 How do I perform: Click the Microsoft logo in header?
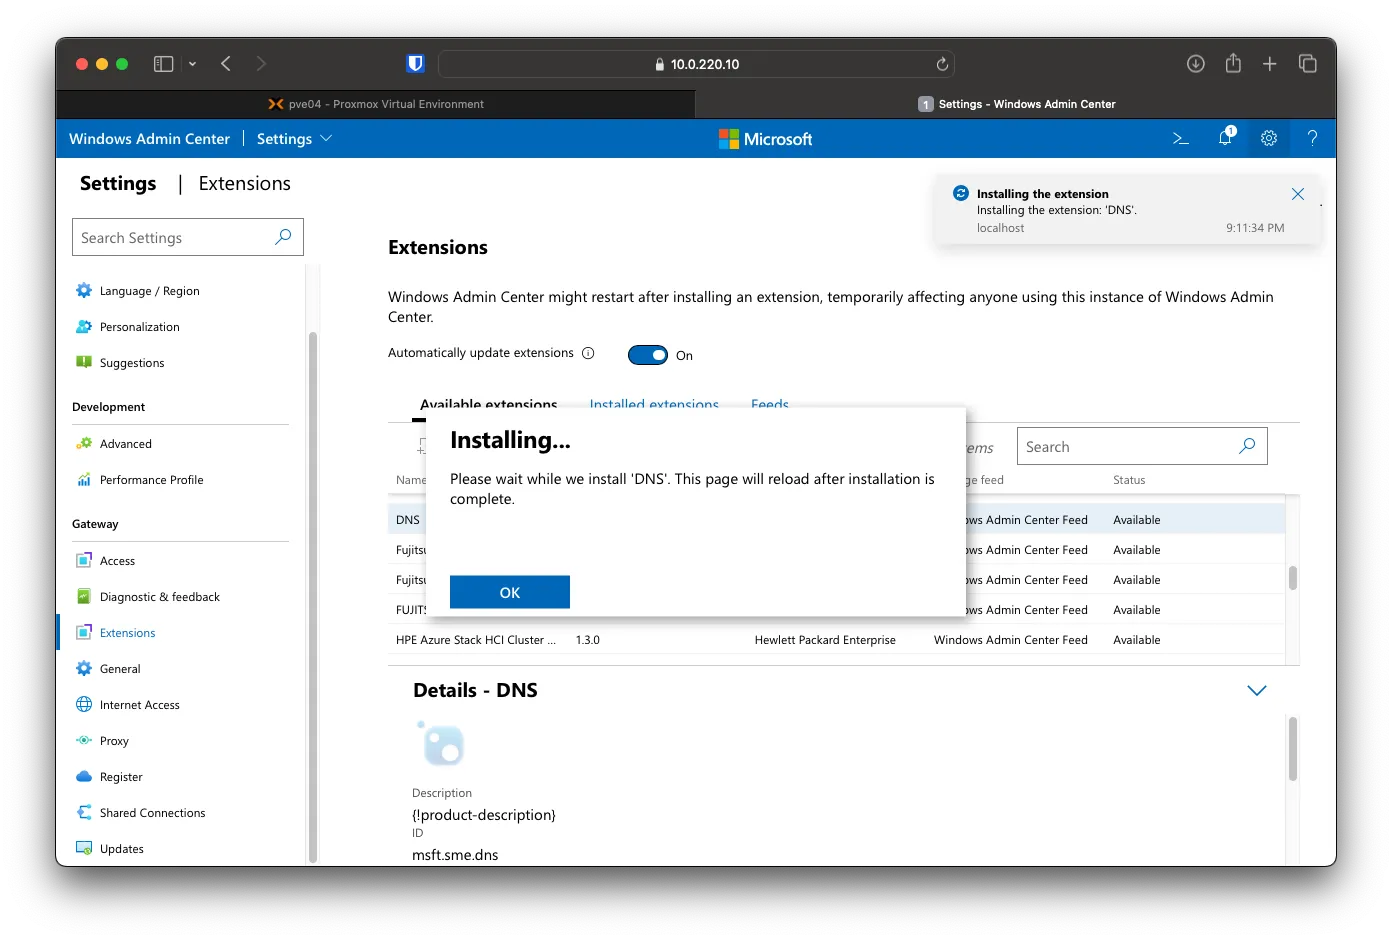[766, 139]
